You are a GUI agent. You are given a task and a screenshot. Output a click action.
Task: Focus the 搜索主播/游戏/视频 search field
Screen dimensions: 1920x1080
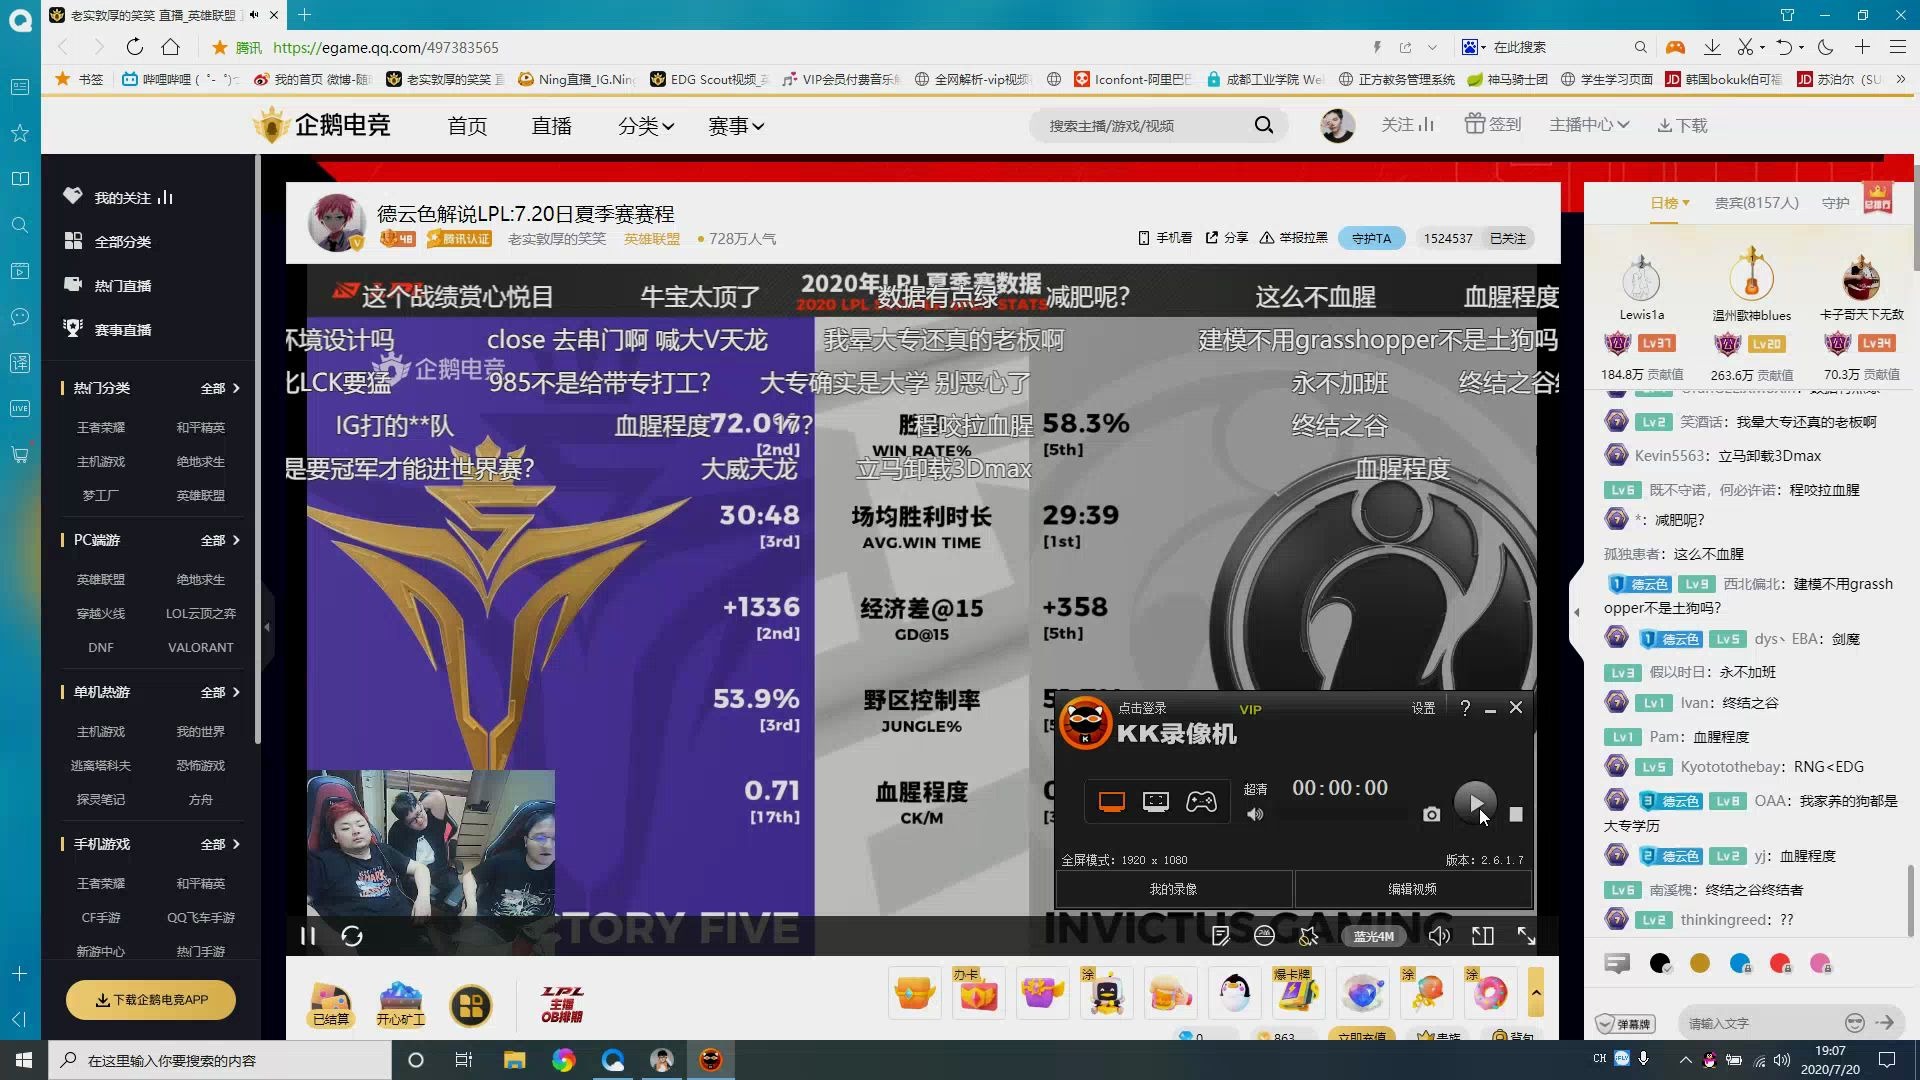click(x=1145, y=126)
